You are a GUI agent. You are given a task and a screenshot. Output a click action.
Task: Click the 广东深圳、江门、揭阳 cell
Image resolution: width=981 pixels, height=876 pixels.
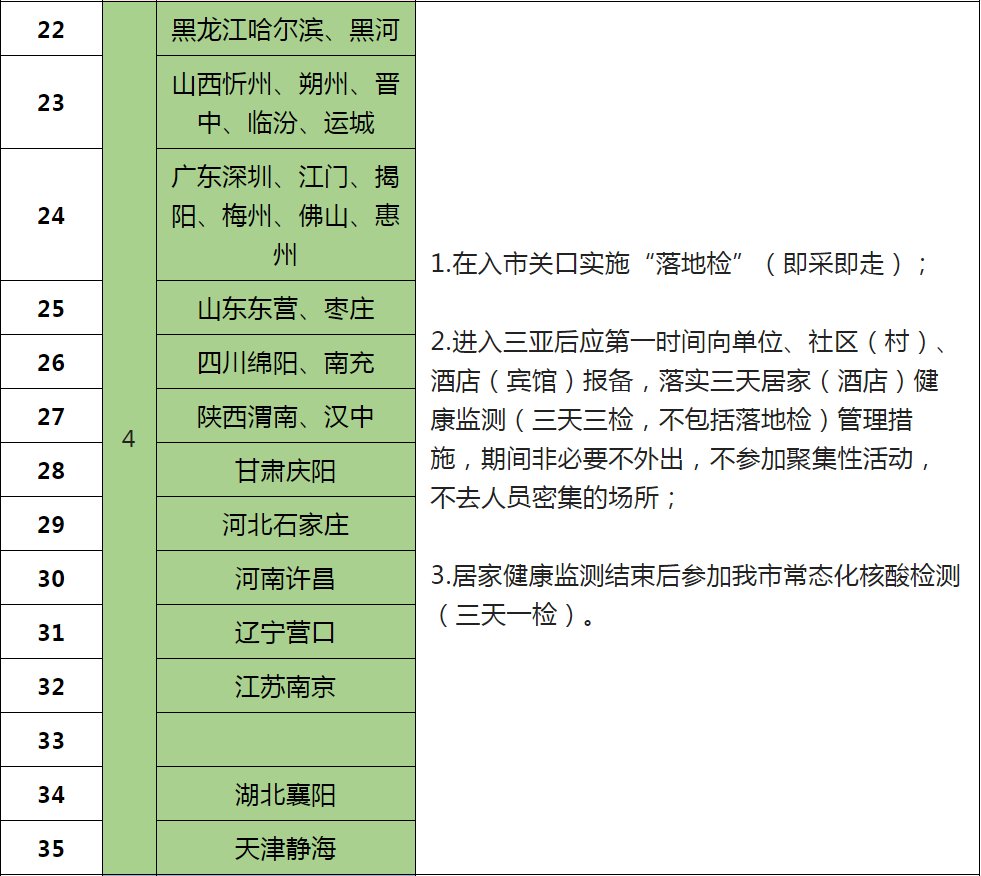point(285,215)
